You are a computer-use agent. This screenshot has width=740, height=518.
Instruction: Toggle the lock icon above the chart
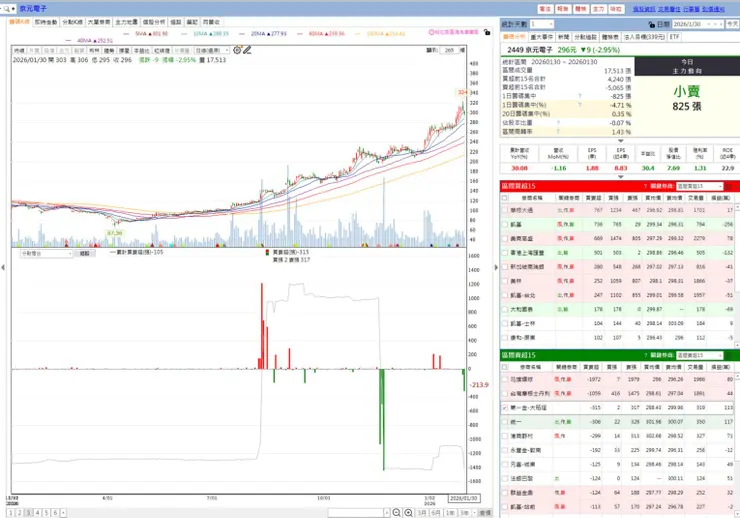point(487,32)
